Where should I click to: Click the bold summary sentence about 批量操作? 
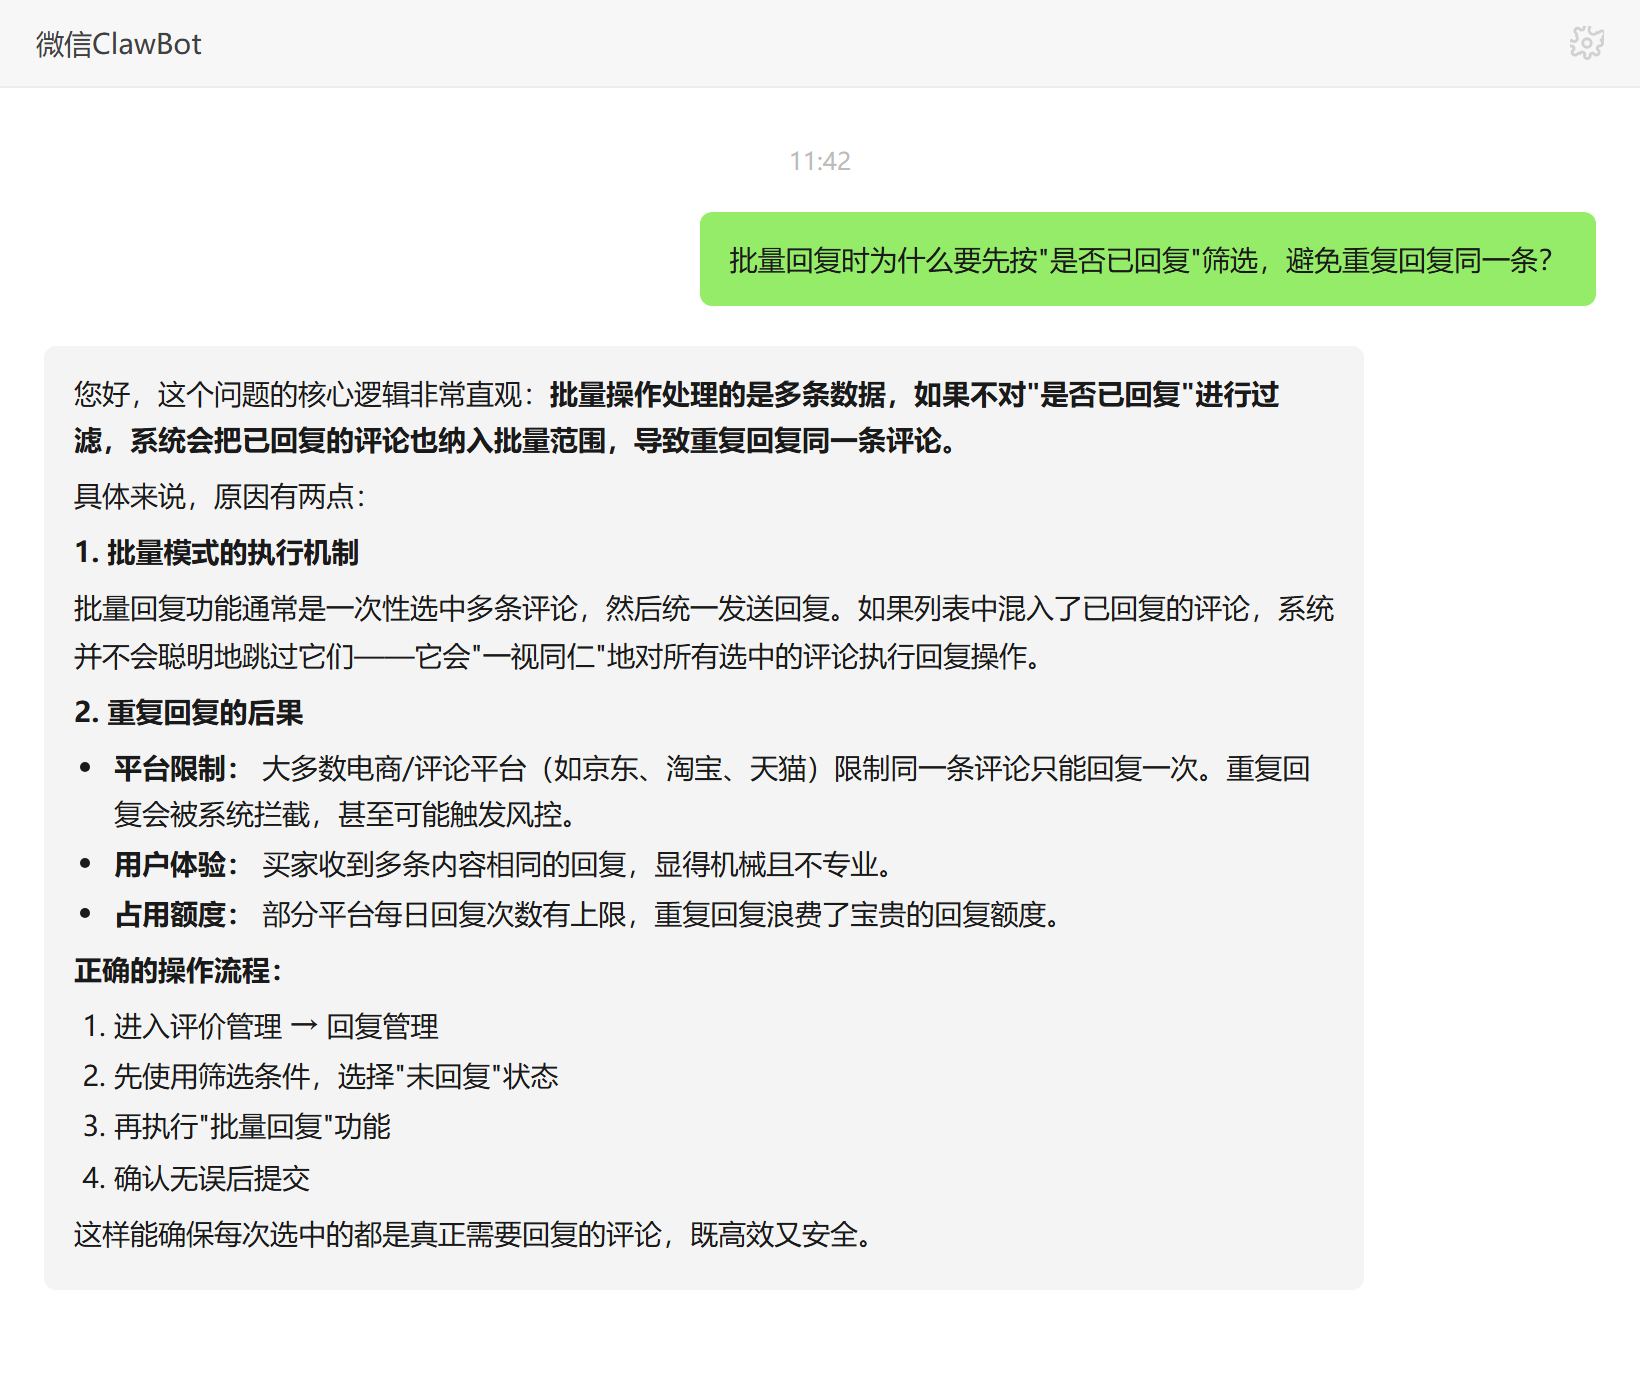pos(676,417)
